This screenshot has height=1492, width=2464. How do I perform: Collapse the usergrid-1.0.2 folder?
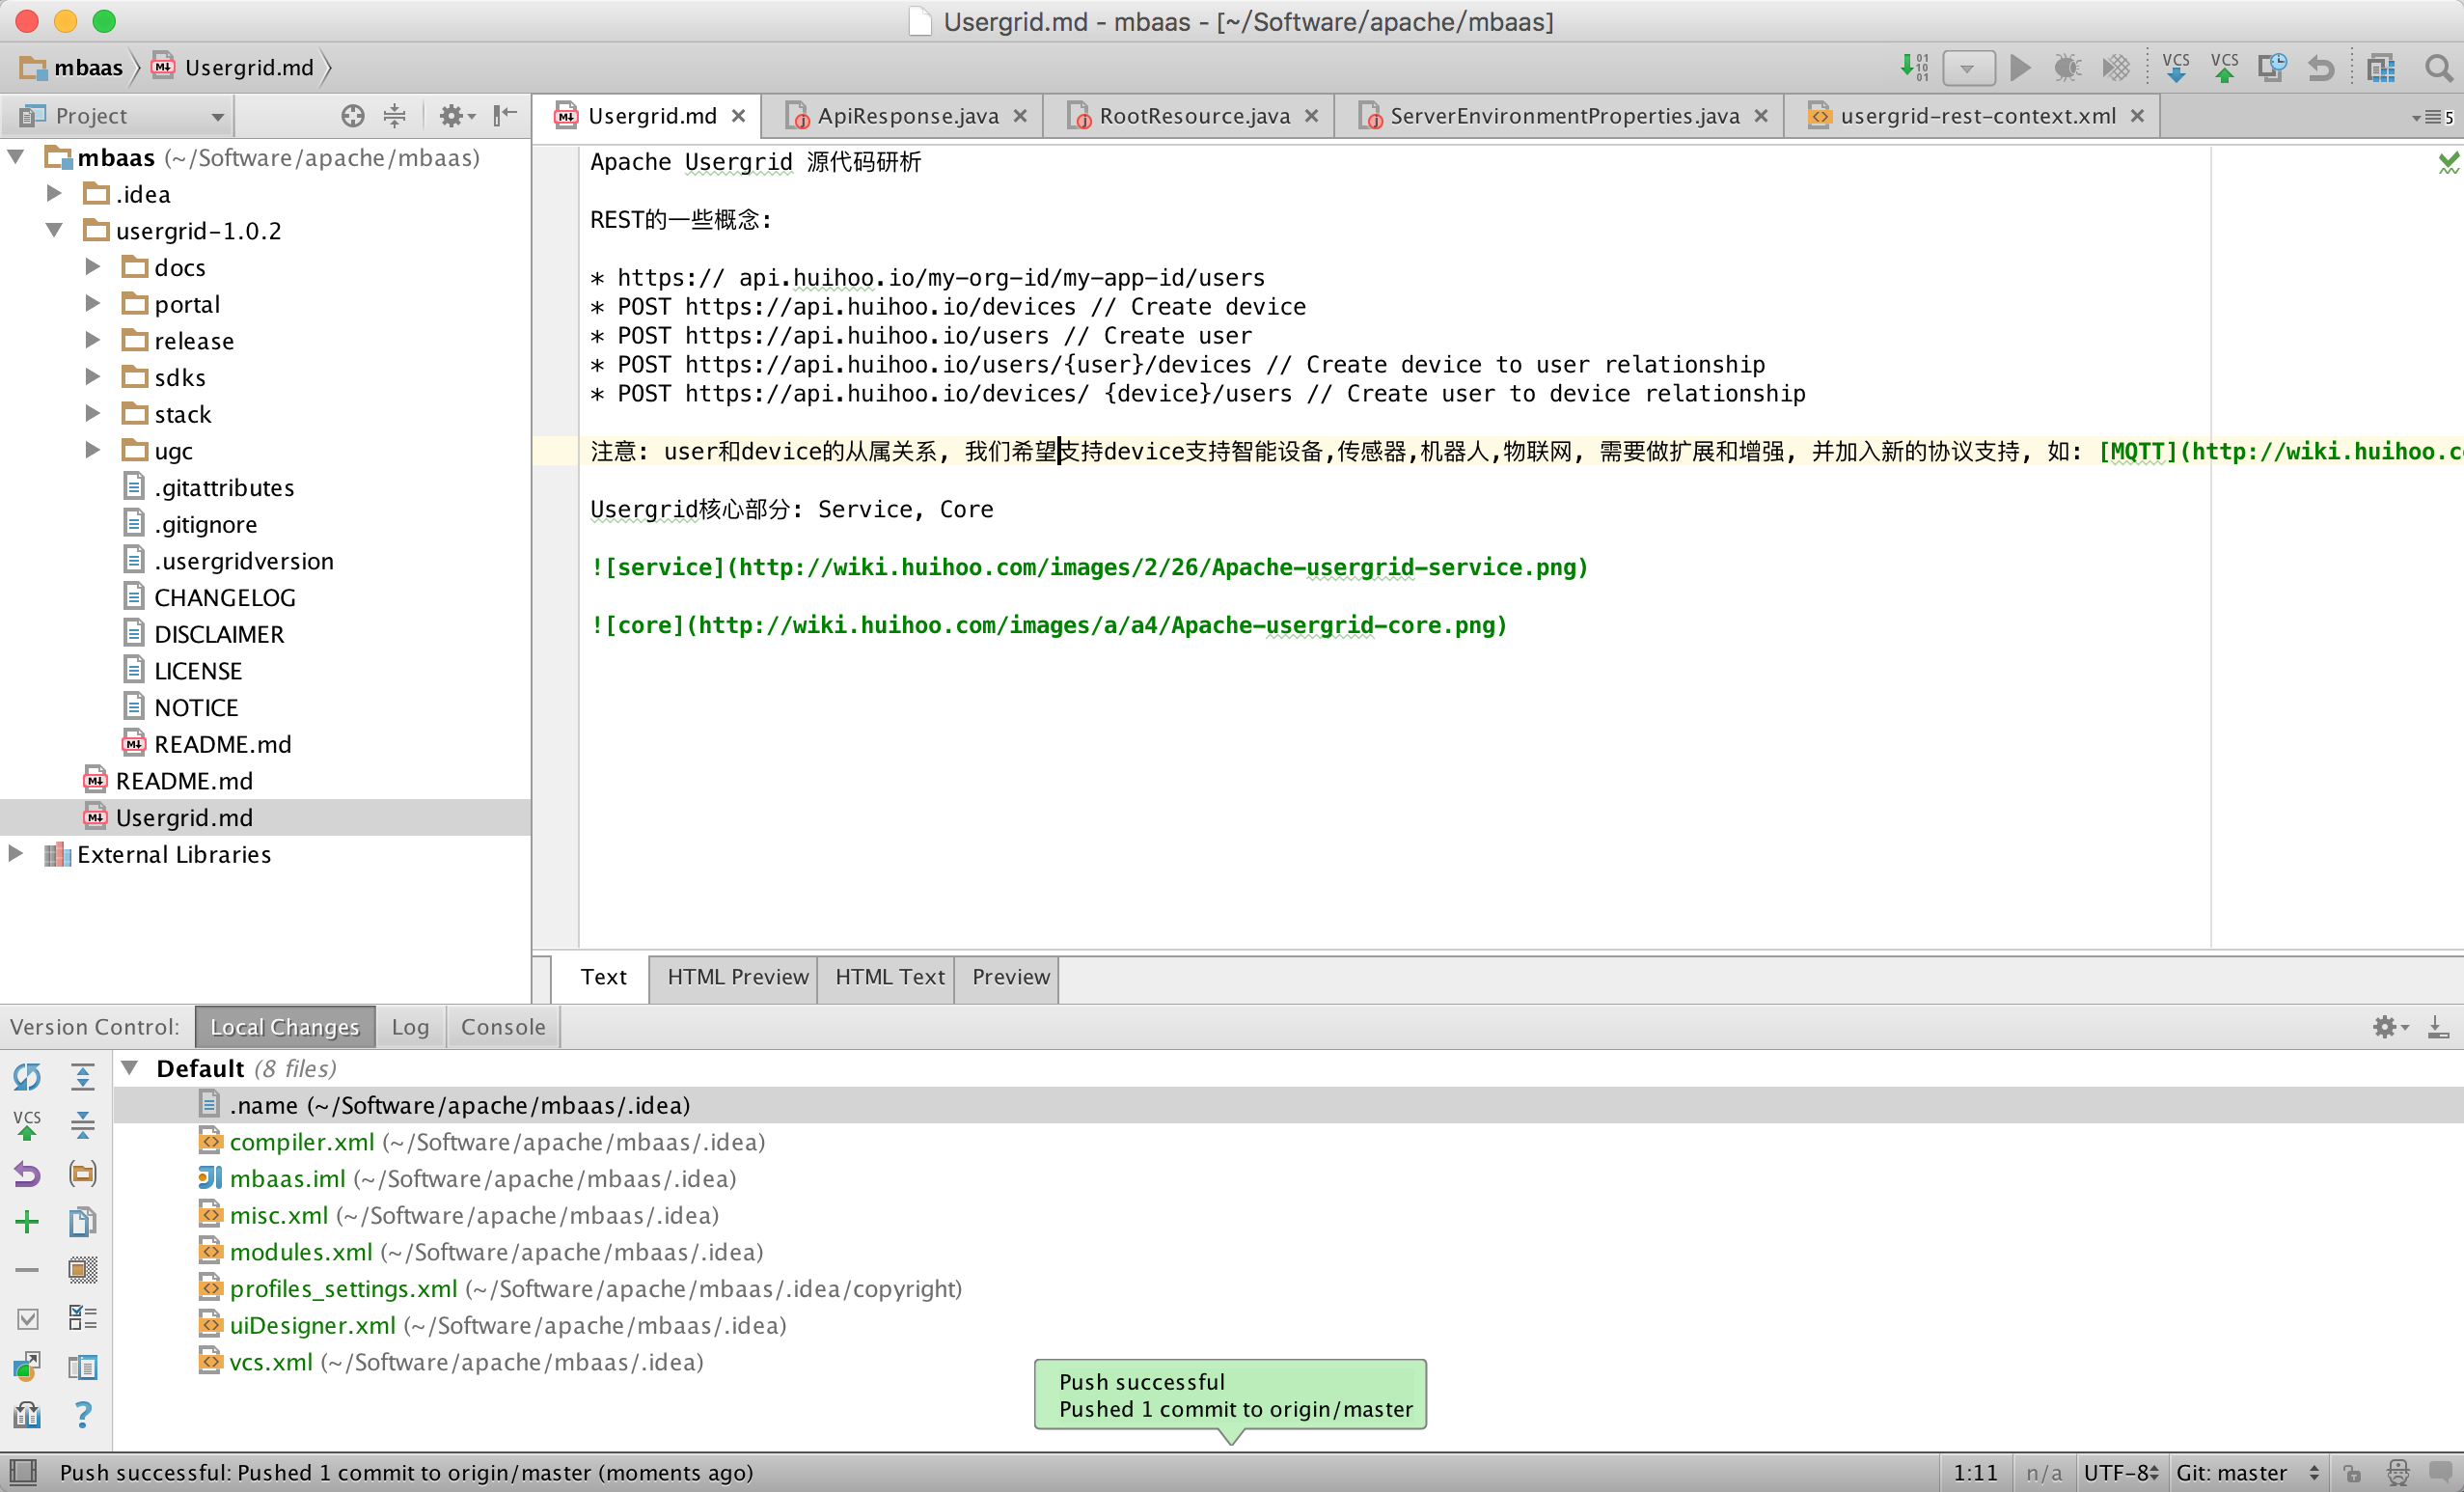[x=54, y=230]
